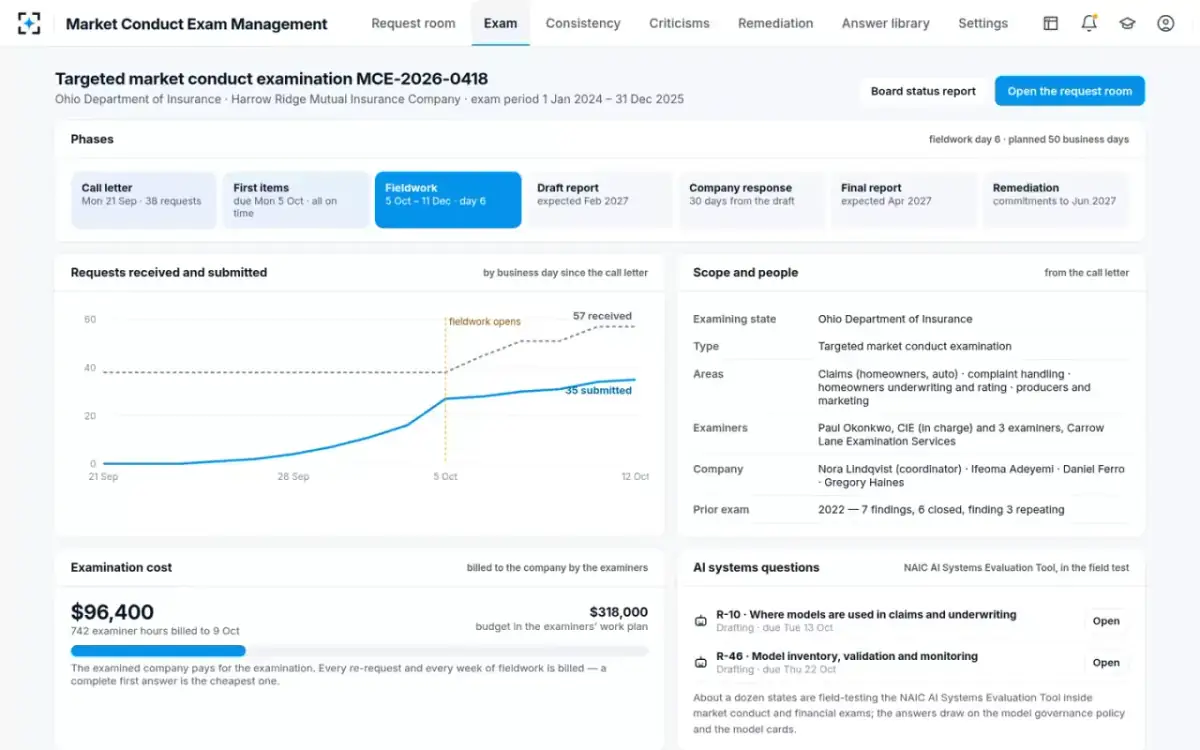Click the Paul Okonkwo examiners entry
The width and height of the screenshot is (1200, 750).
[x=961, y=434]
